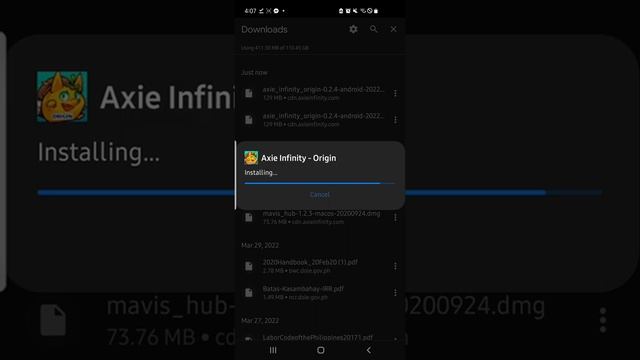
Task: Open options menu for mavis_hub dmg file
Action: point(395,218)
